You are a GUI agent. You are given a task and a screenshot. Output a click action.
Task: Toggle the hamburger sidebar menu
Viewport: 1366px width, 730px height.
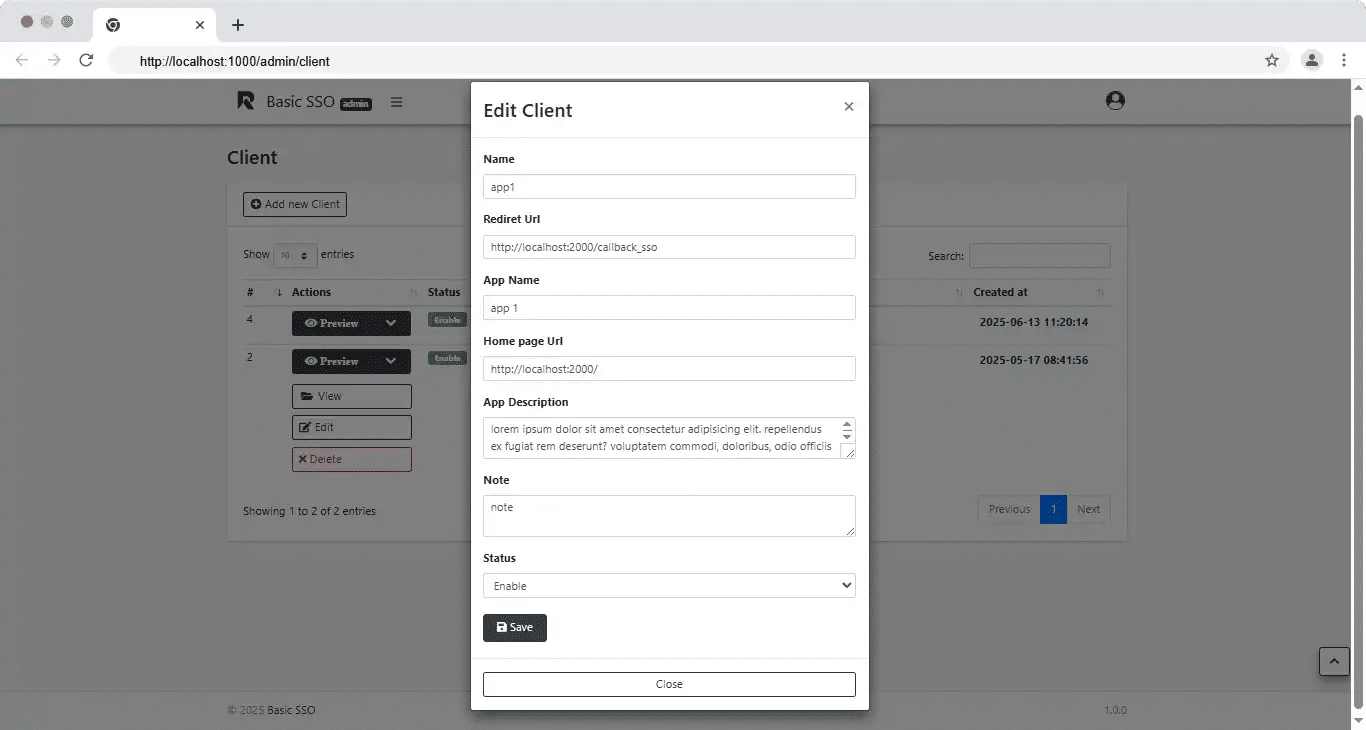[x=397, y=102]
